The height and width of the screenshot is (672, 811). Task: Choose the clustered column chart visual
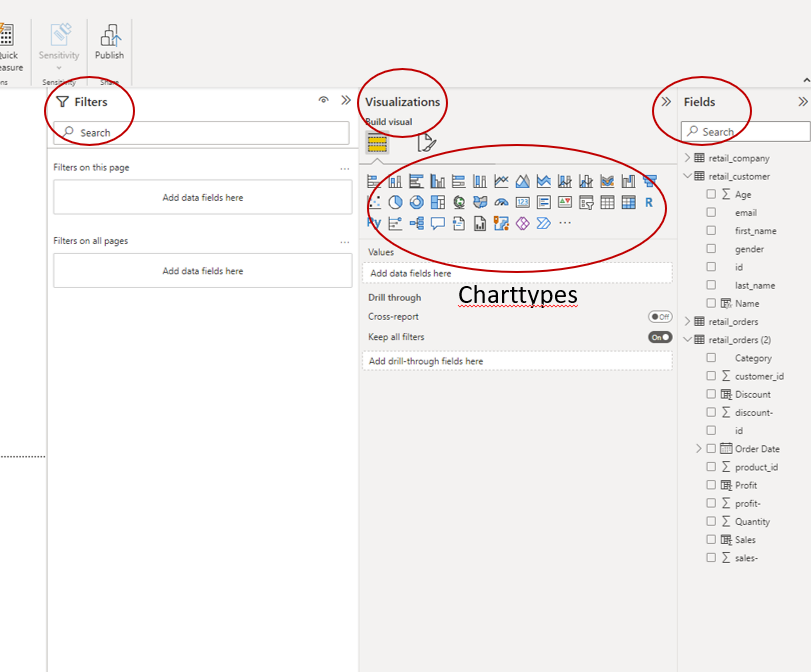[x=438, y=181]
